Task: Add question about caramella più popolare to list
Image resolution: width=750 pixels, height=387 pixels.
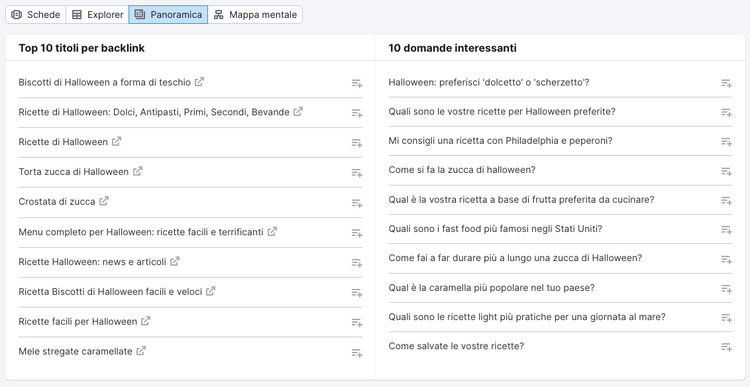Action: tap(727, 289)
